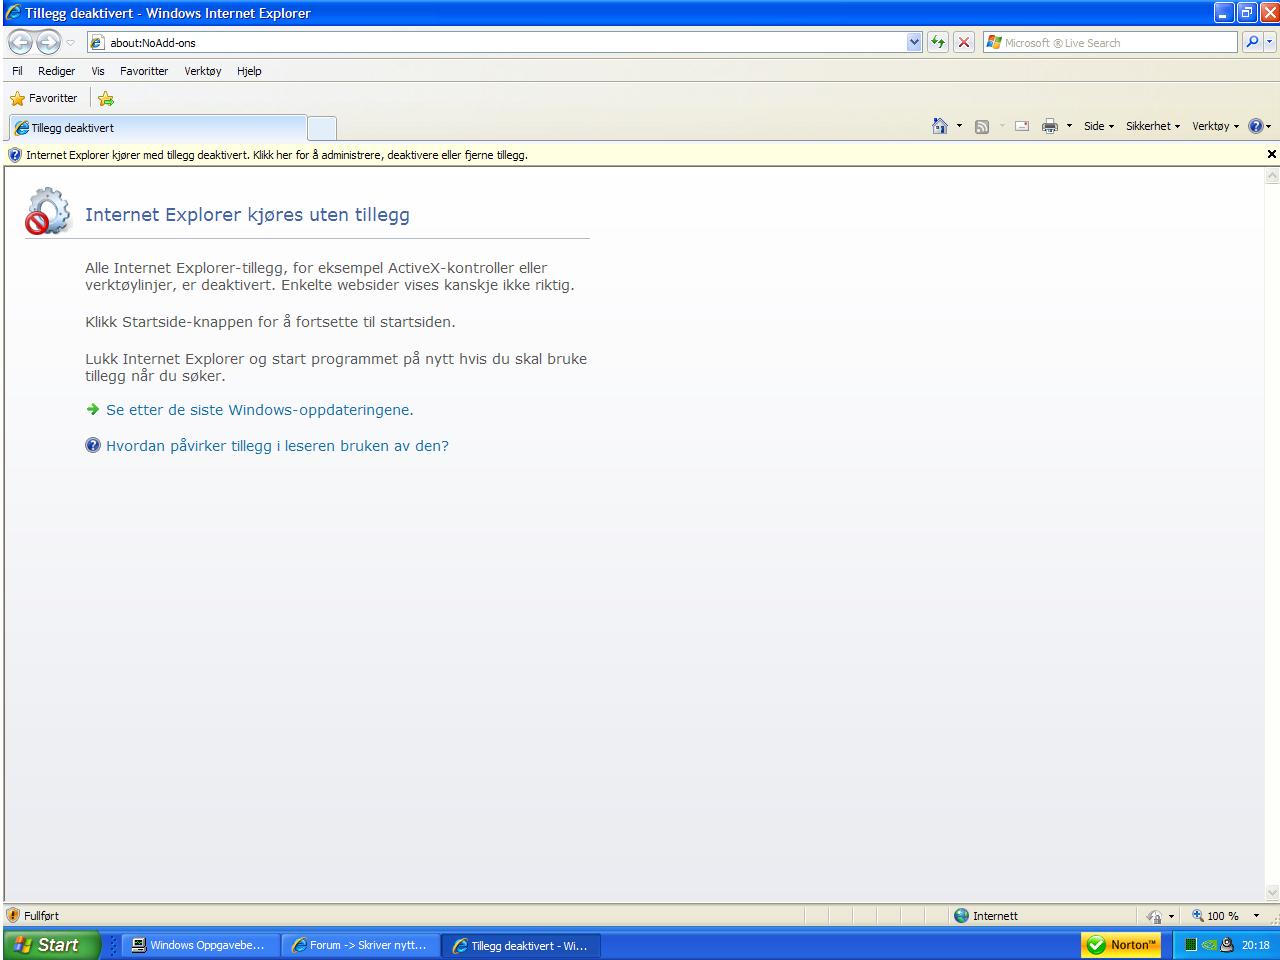Open Norton from the taskbar toolbar
Screen dimensions: 1280x960
(1121, 945)
